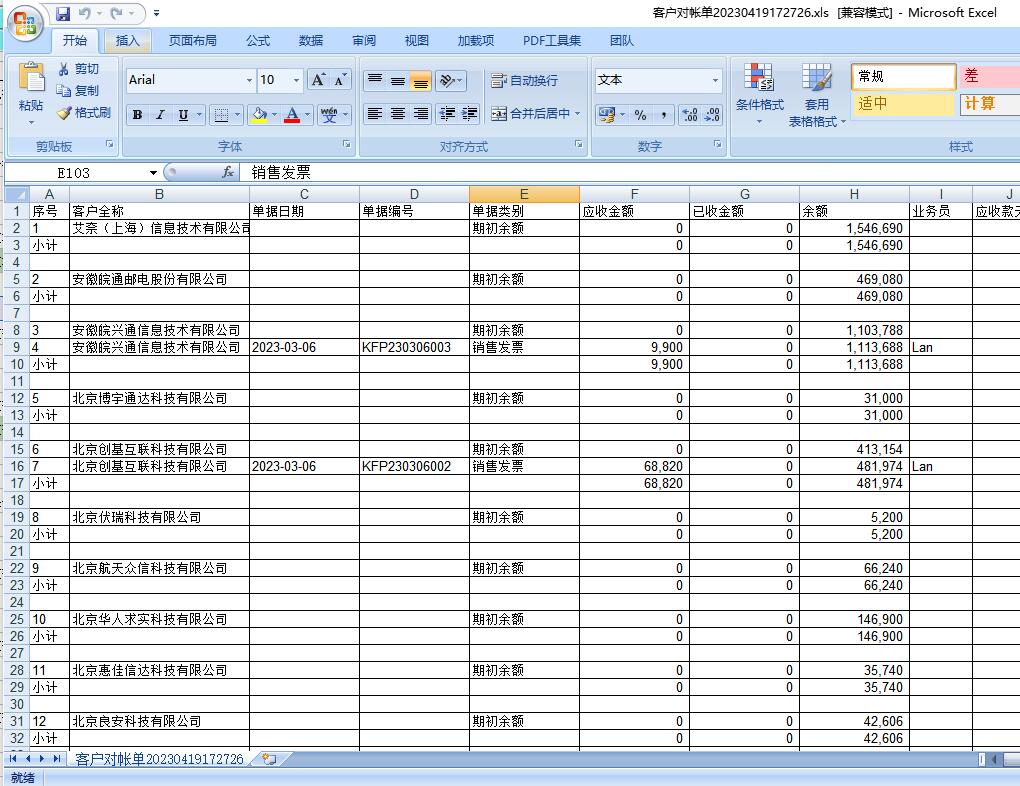This screenshot has height=786, width=1020.
Task: Click the borders icon in font group
Action: click(221, 115)
